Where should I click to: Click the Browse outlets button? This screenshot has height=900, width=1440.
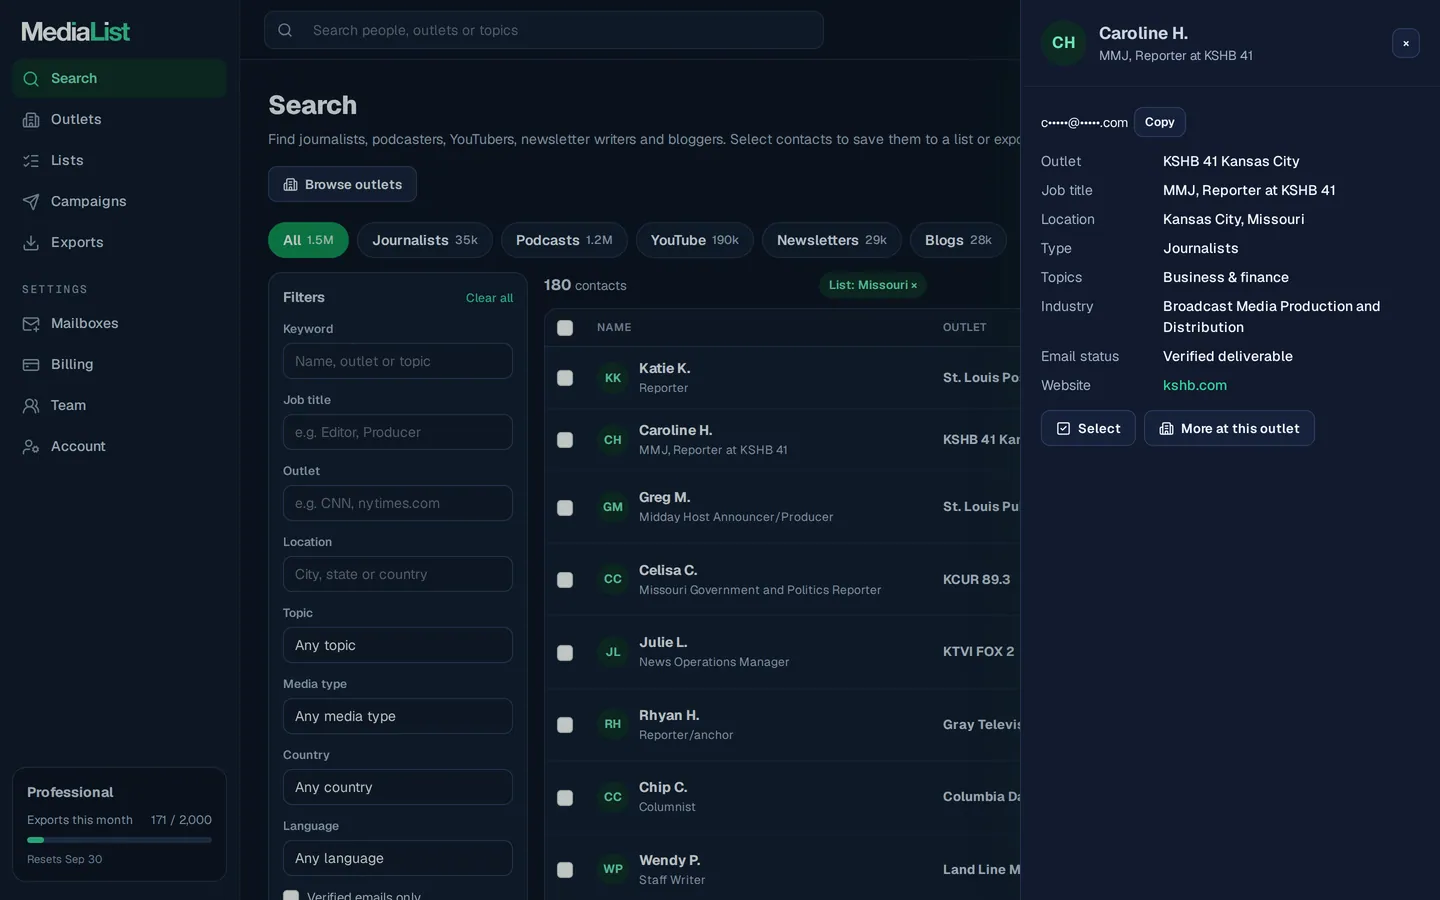(x=342, y=184)
